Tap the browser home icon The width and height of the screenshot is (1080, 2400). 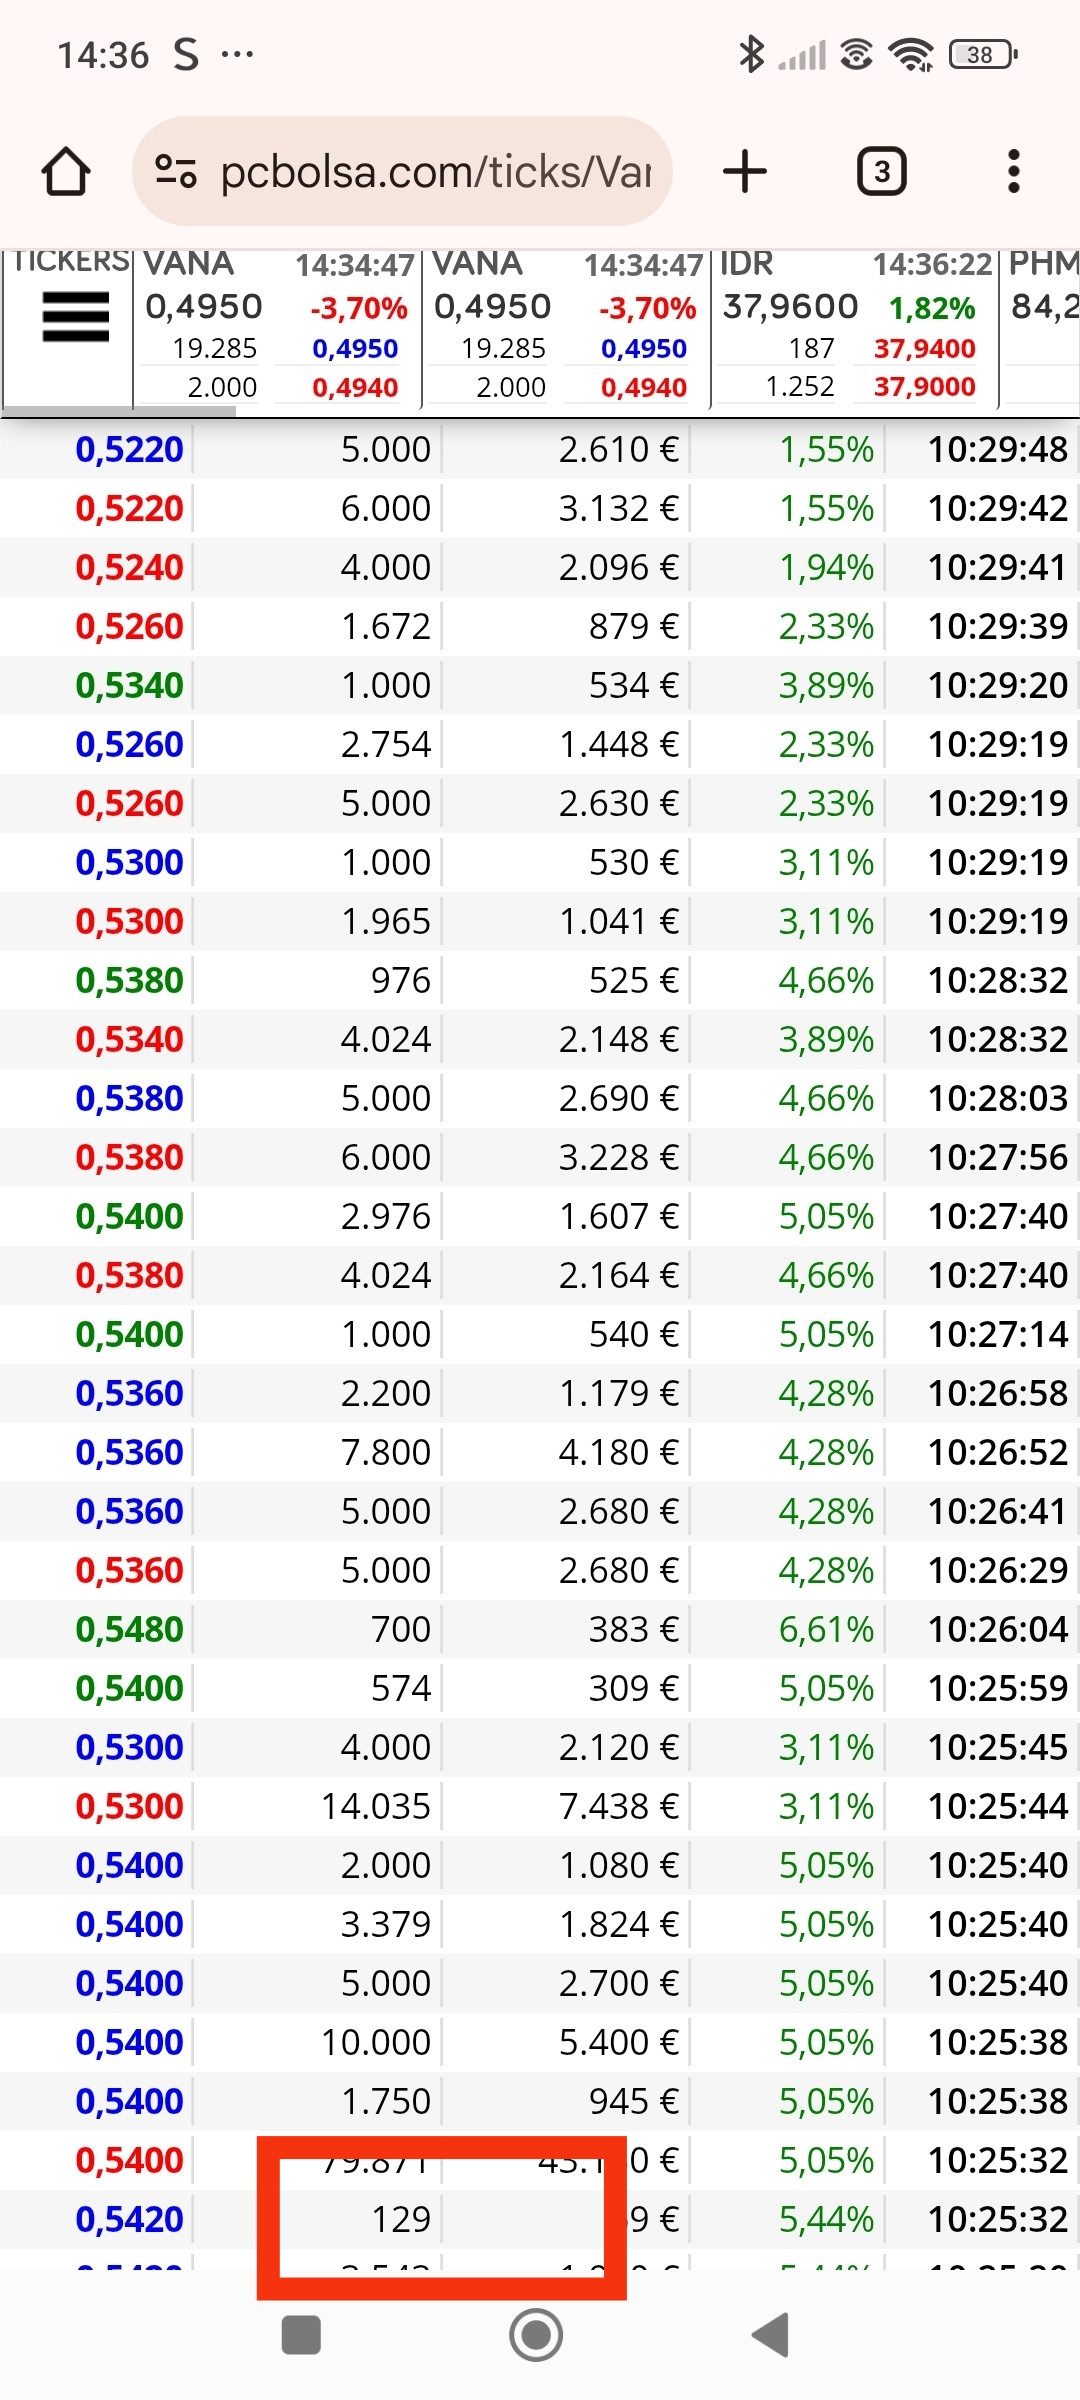tap(66, 172)
